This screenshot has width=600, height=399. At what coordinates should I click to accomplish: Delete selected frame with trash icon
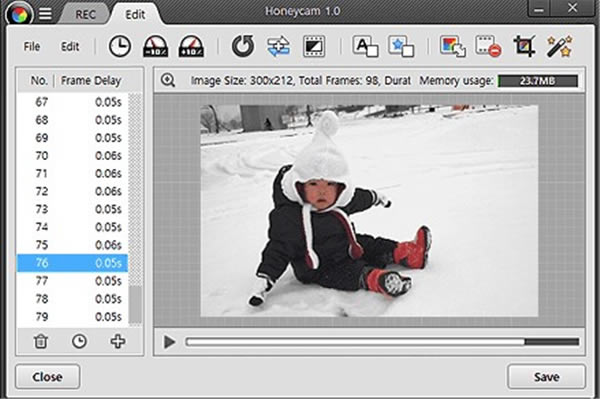pos(41,341)
